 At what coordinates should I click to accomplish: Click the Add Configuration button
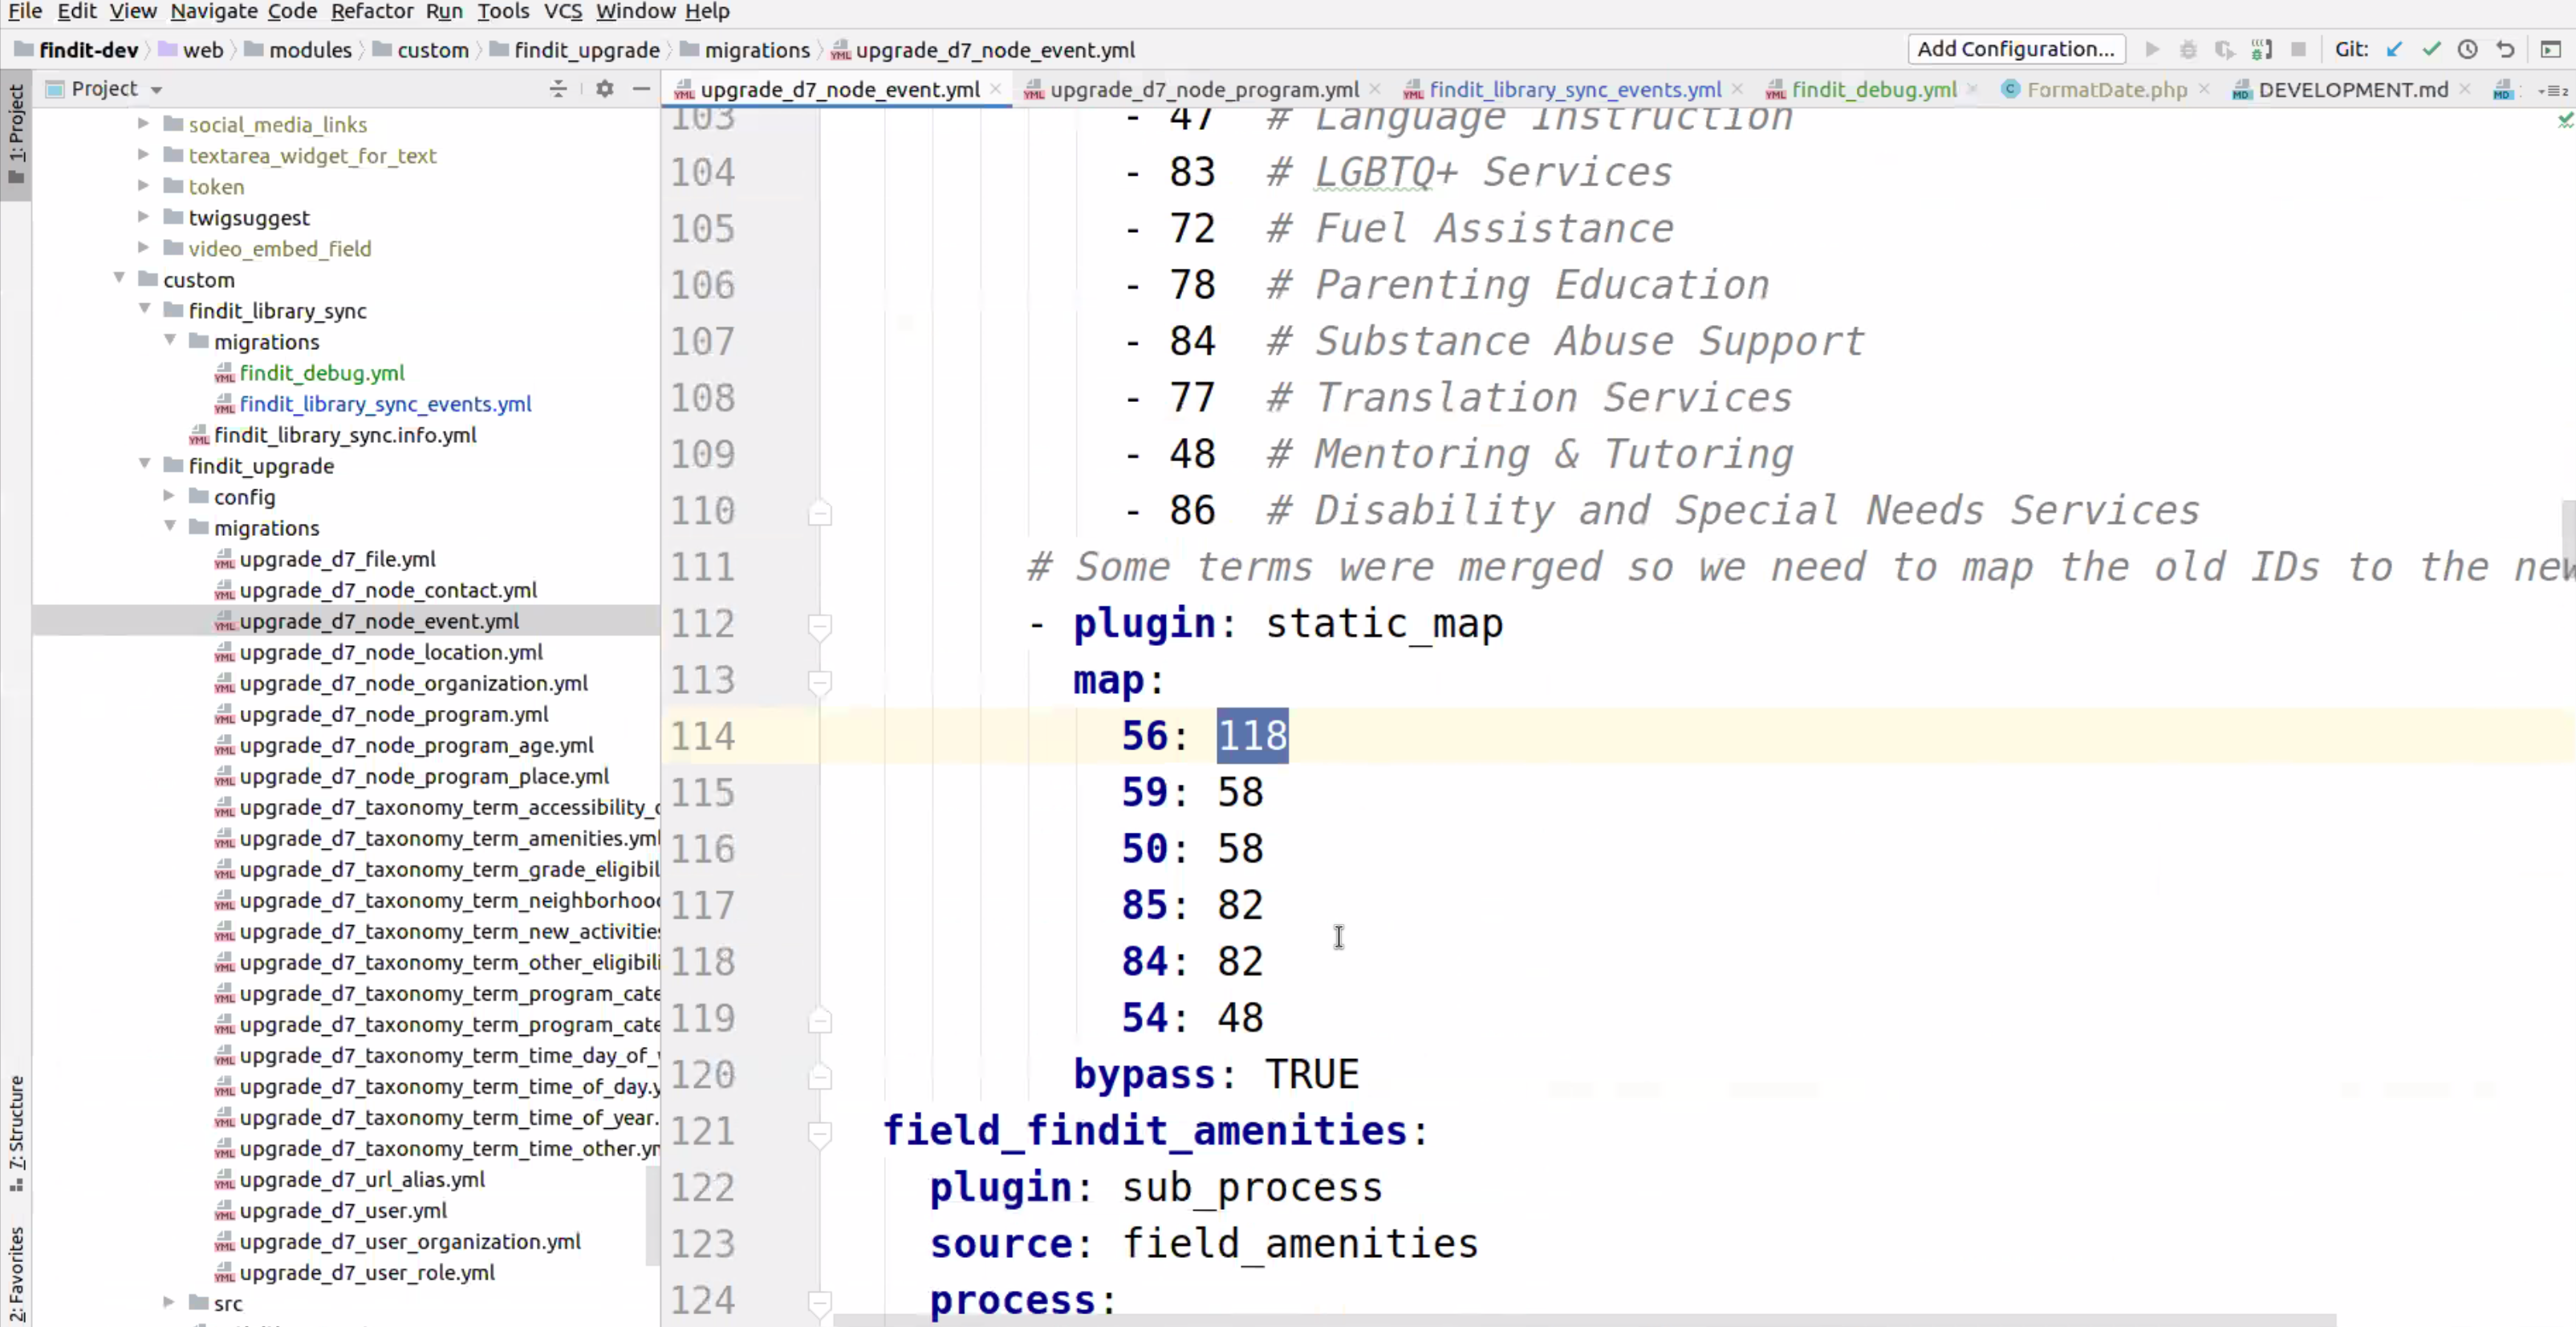(2016, 49)
